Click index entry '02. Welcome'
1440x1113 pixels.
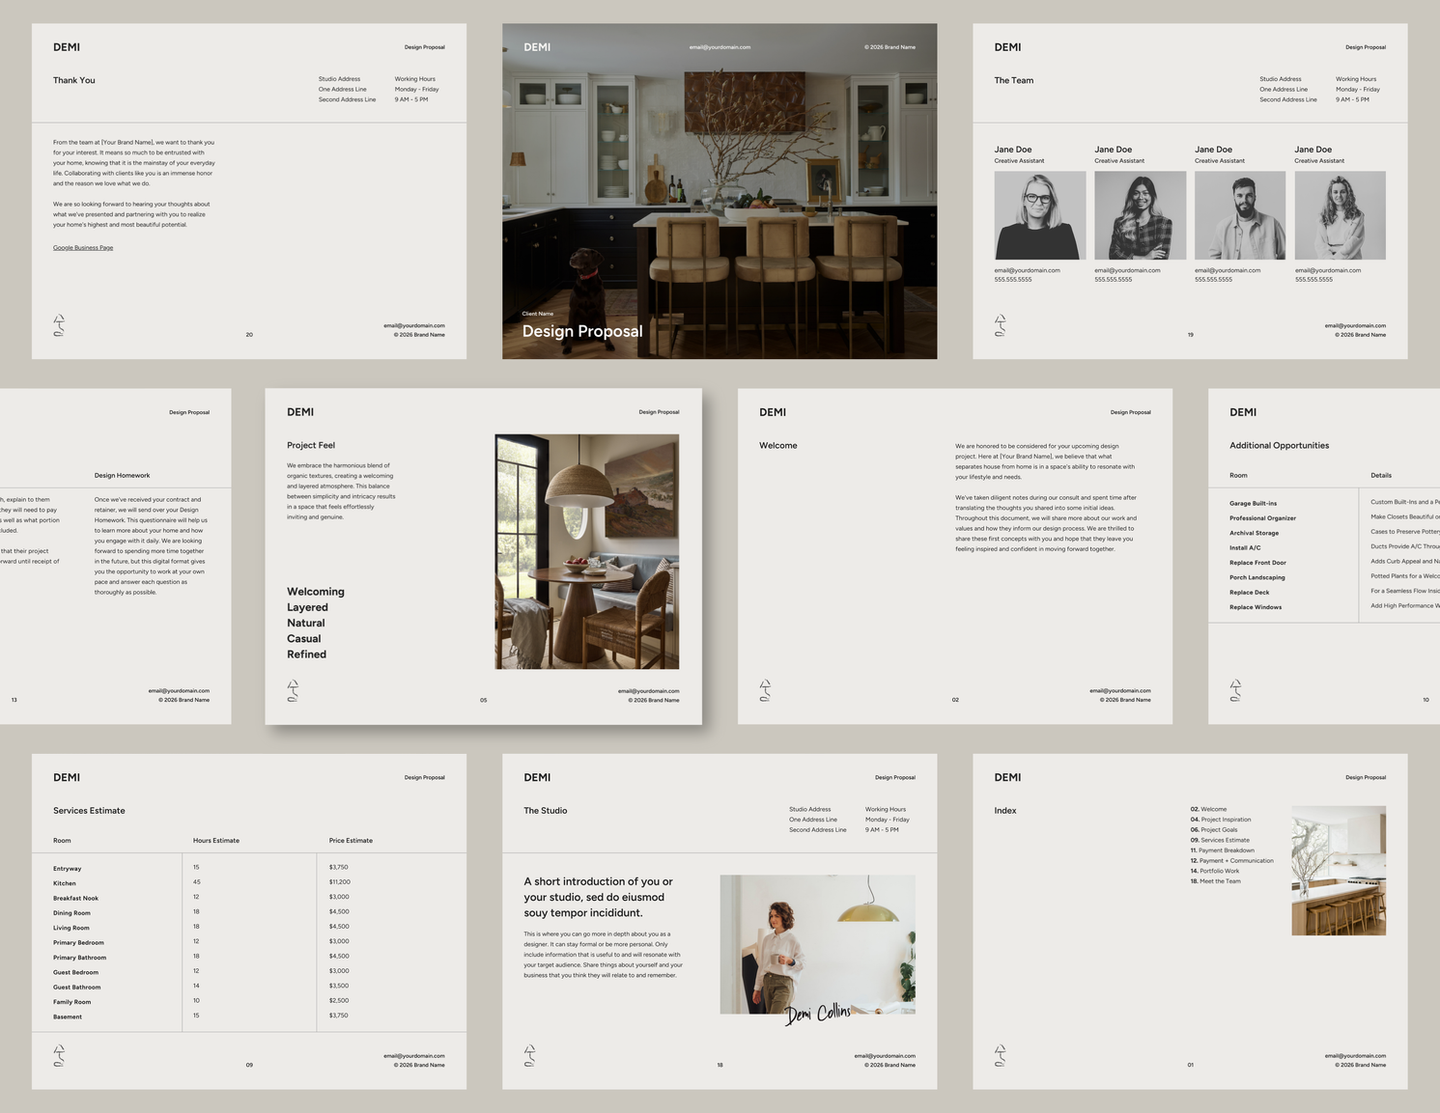[x=1208, y=809]
